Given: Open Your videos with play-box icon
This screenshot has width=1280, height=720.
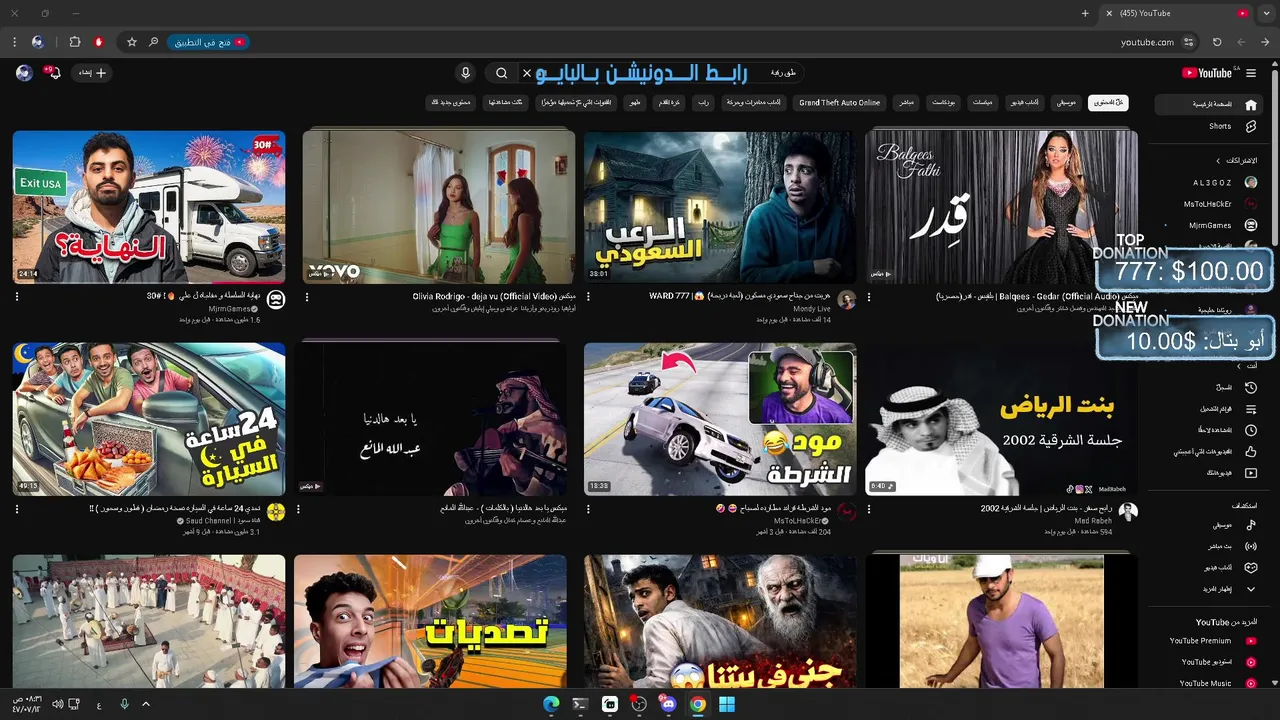Looking at the screenshot, I should pos(1211,472).
